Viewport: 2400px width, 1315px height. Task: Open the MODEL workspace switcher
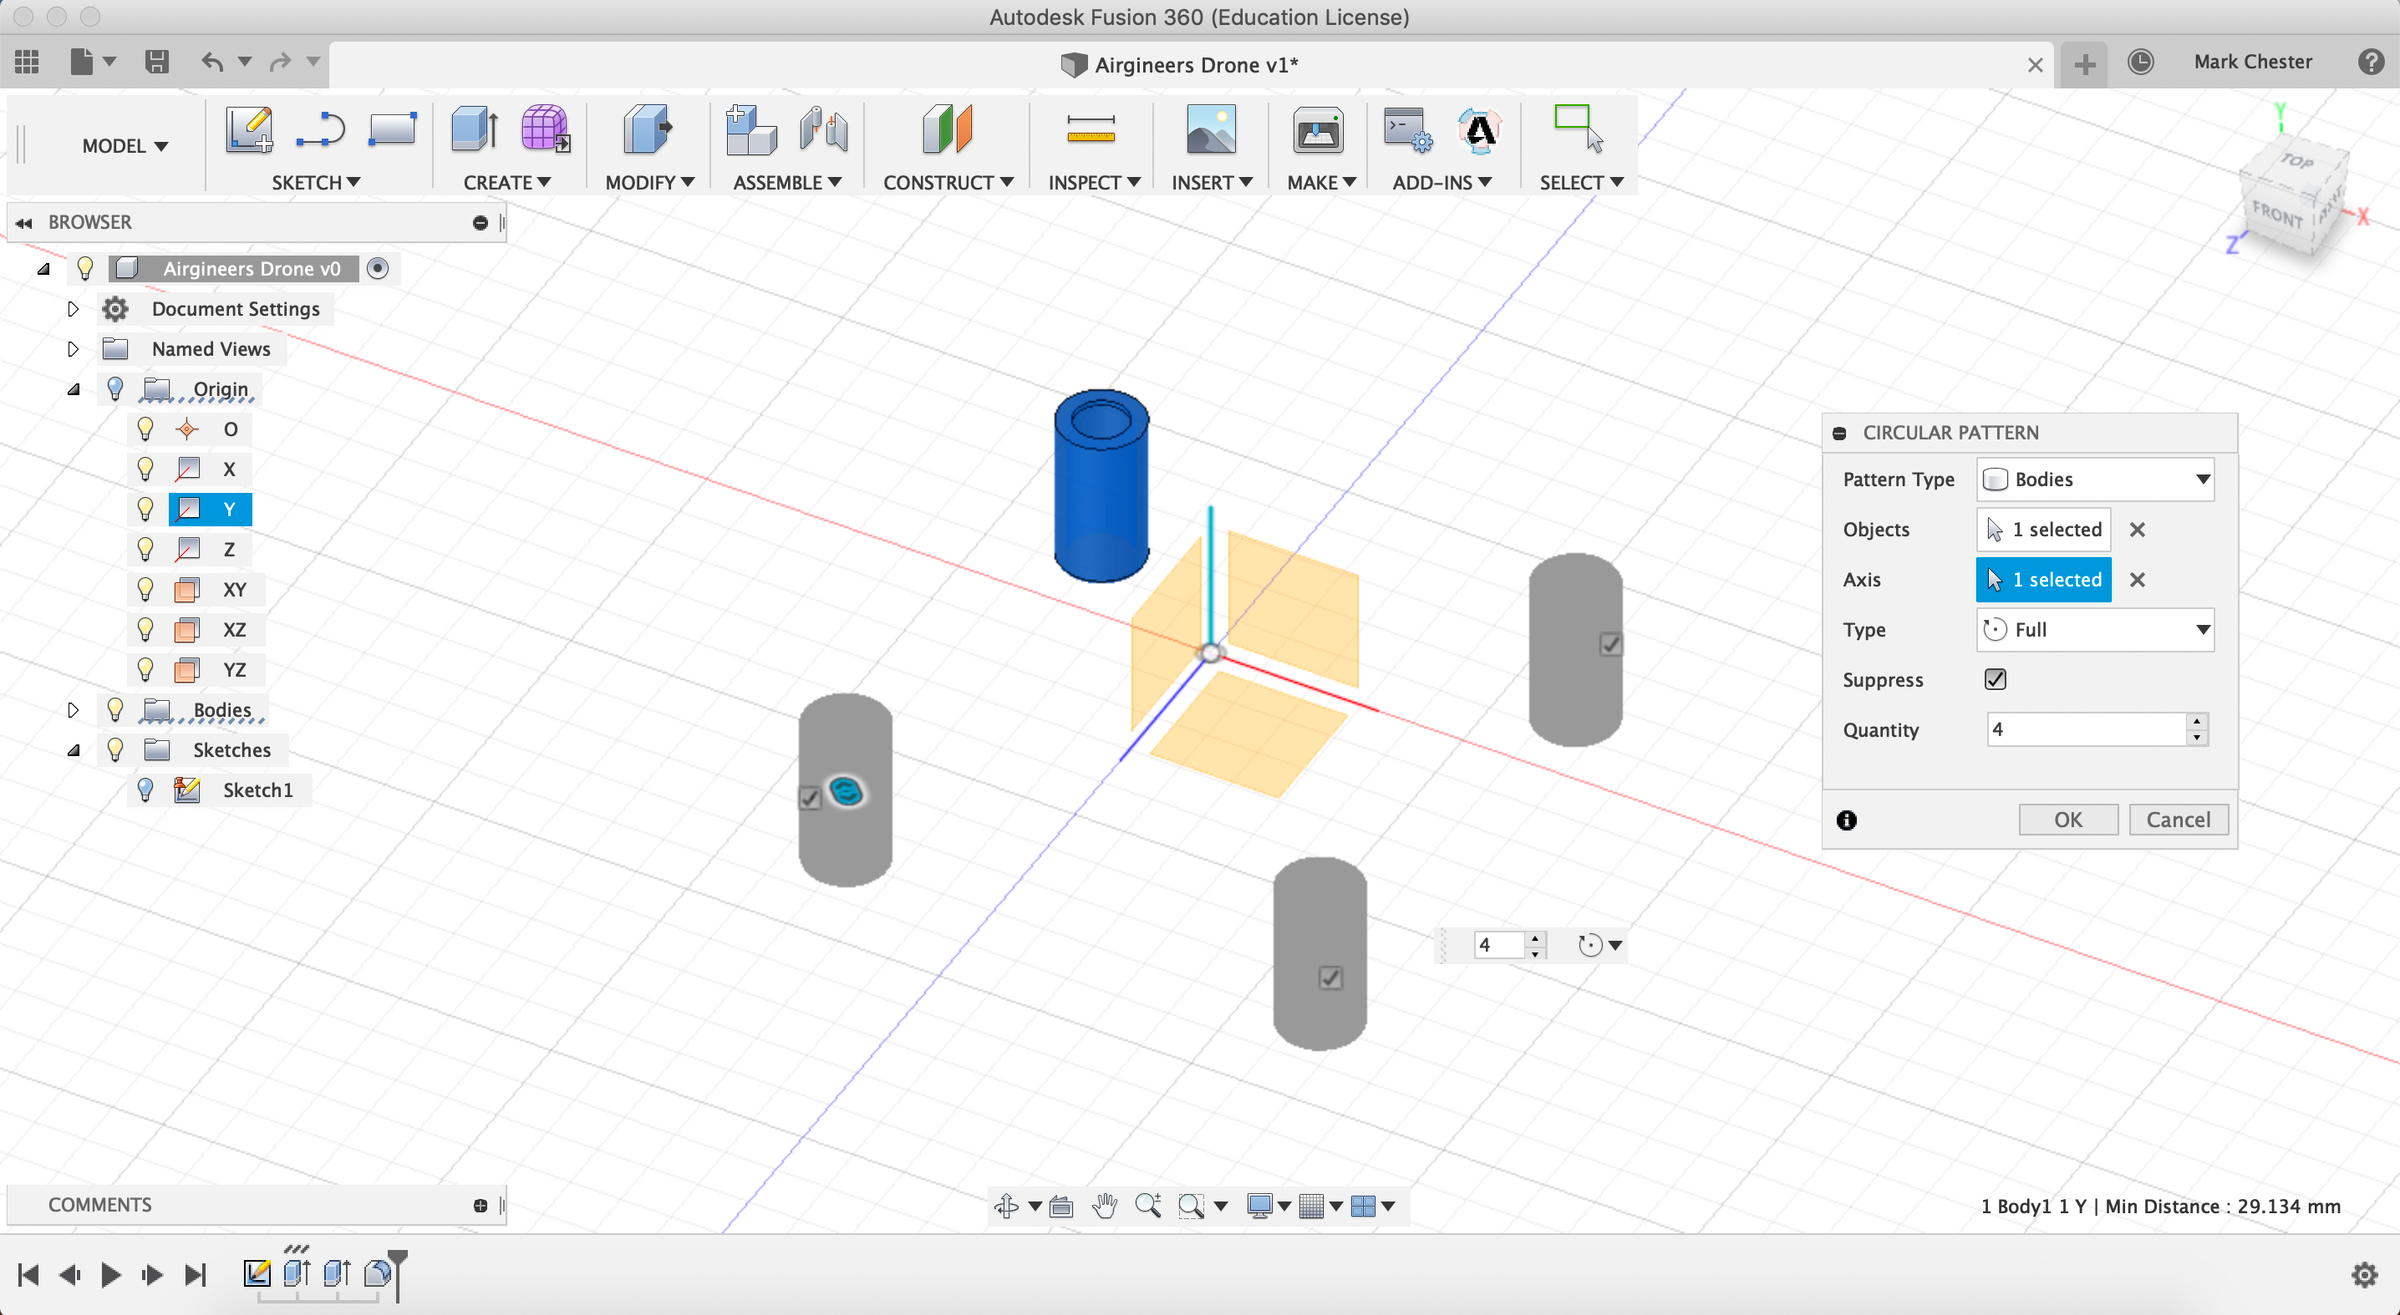[x=124, y=145]
